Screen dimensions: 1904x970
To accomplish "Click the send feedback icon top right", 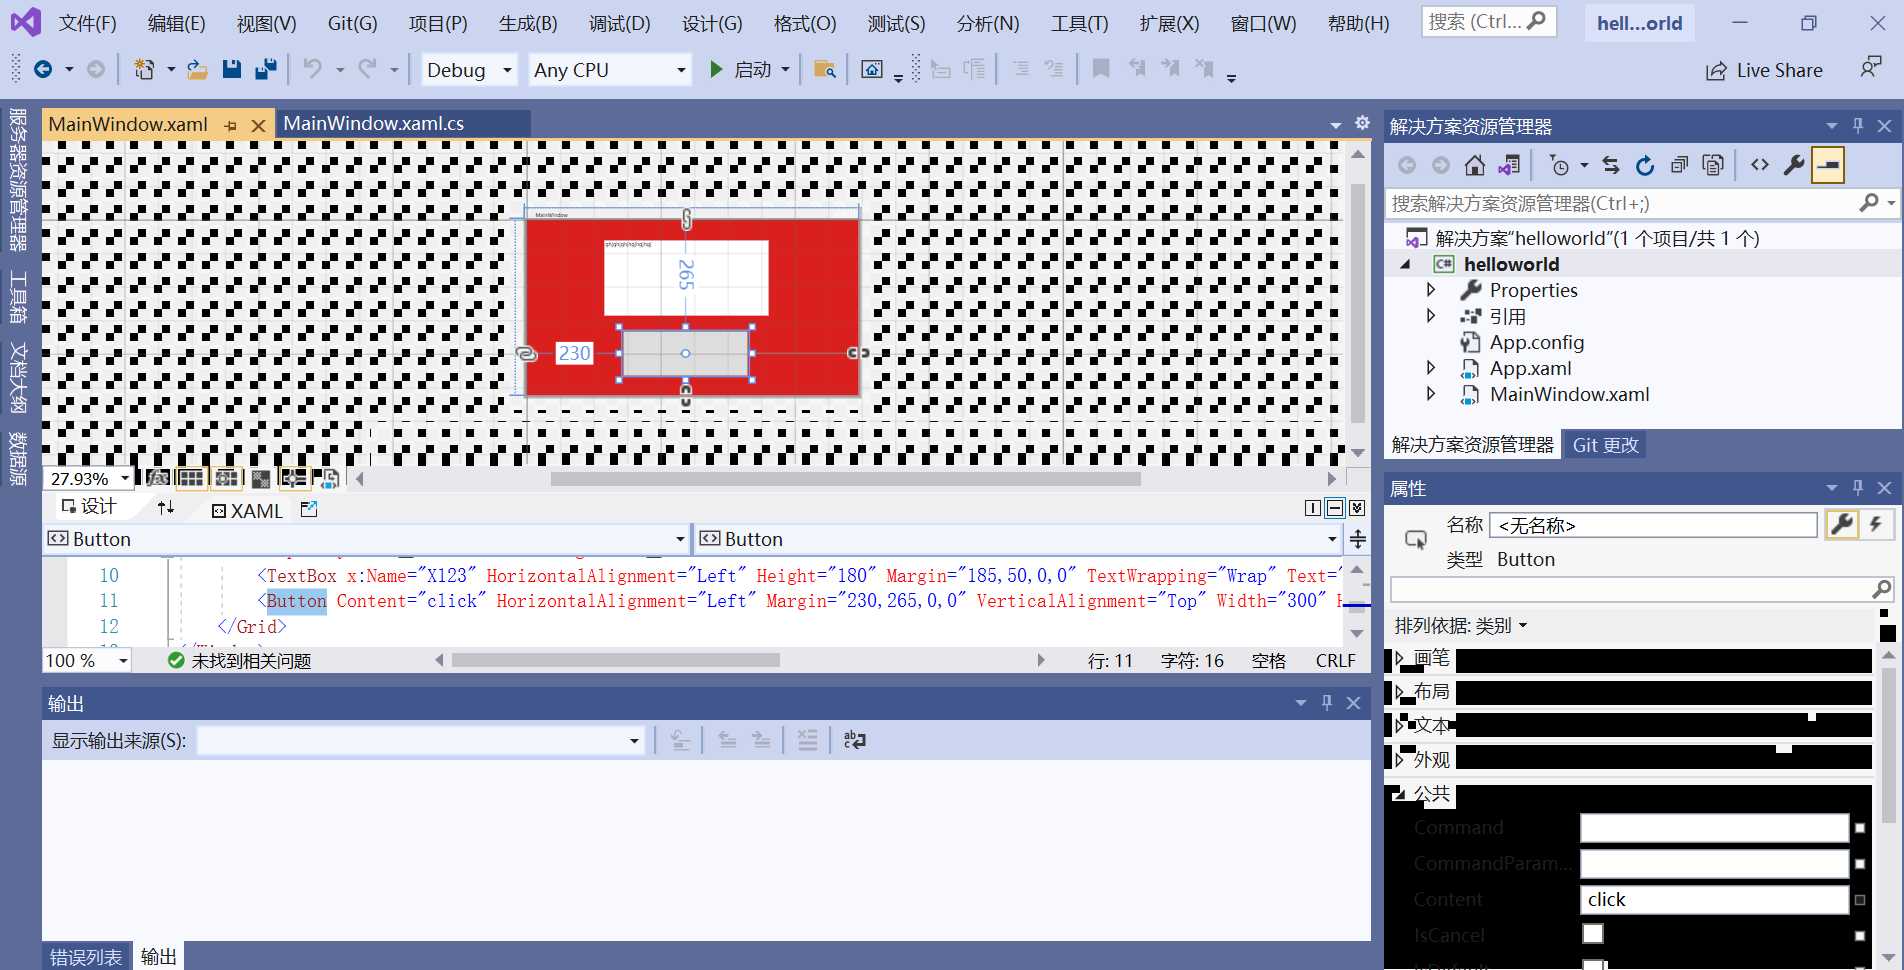I will [1871, 66].
